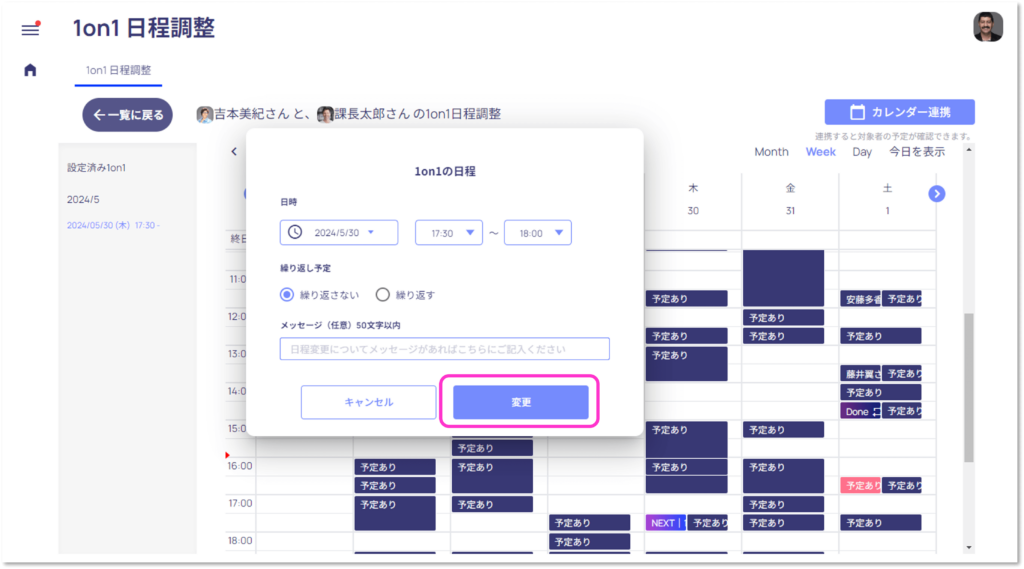Screen dimensions: 1024x569
Task: Expand the 17:30 start time dropdown
Action: coord(449,232)
